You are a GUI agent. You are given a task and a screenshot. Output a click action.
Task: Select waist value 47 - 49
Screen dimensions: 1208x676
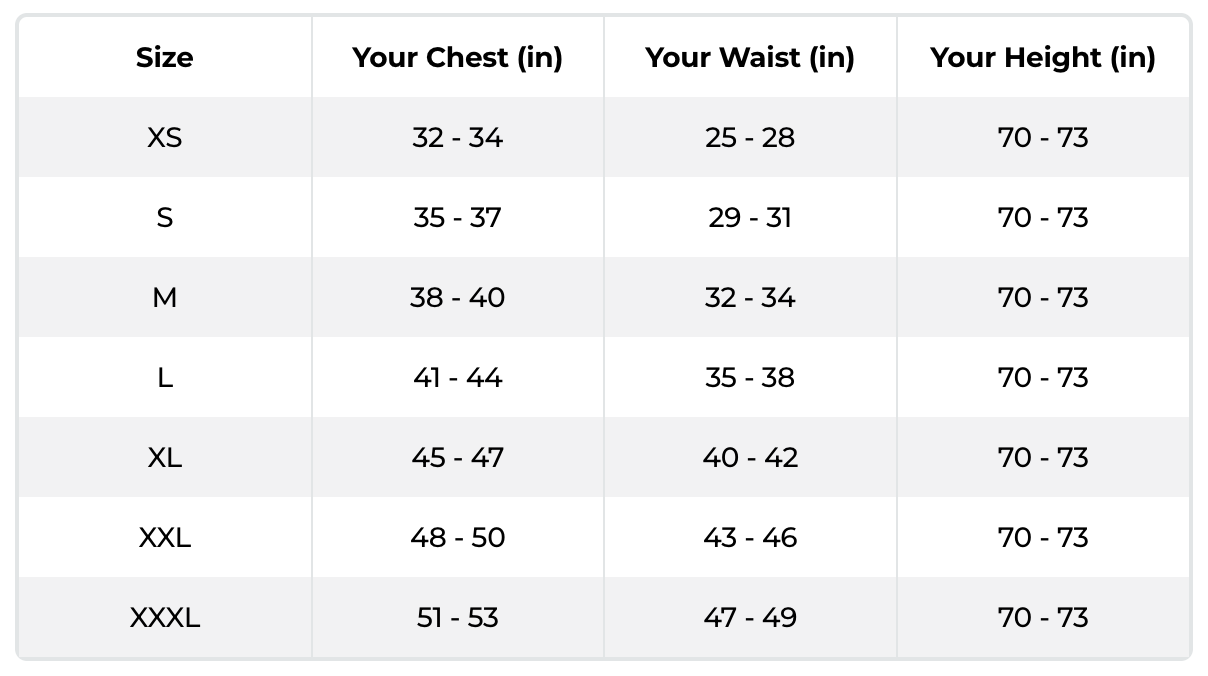(x=750, y=618)
